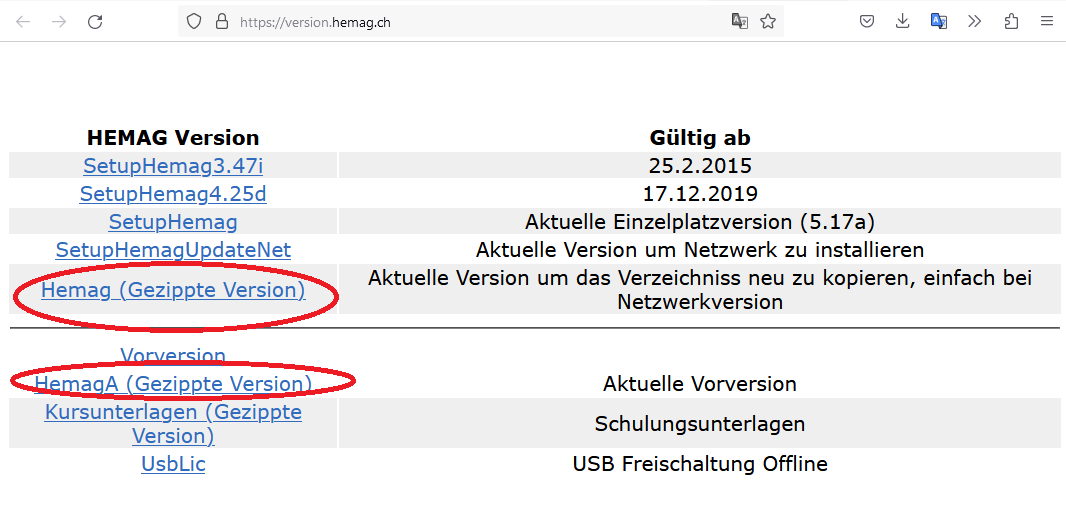Open tracking protection shield info

pyautogui.click(x=195, y=21)
